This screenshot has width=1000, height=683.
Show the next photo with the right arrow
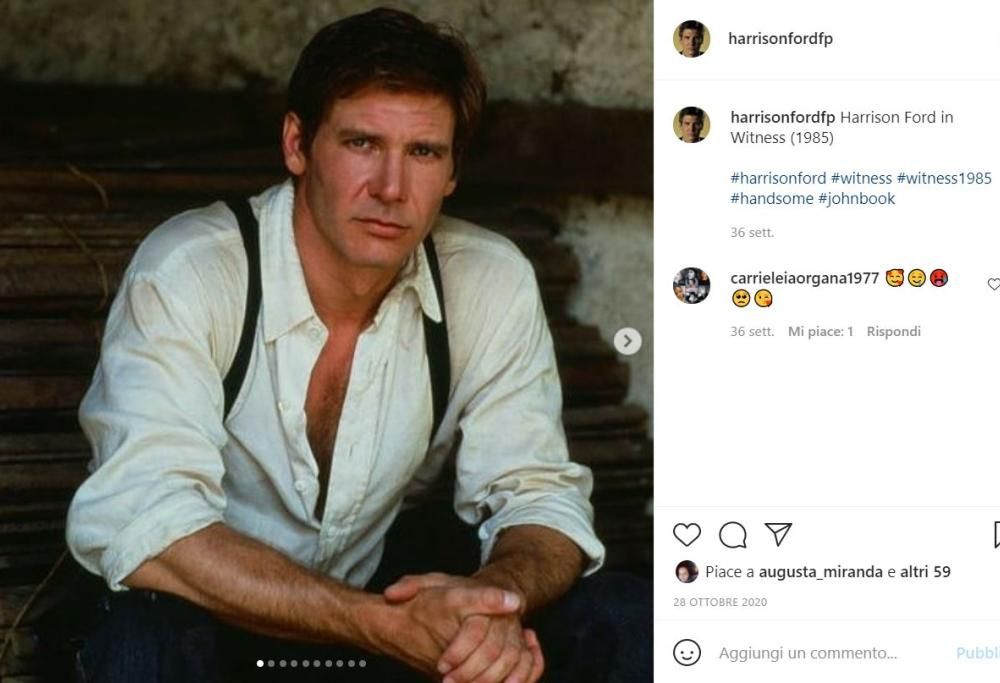tap(627, 341)
